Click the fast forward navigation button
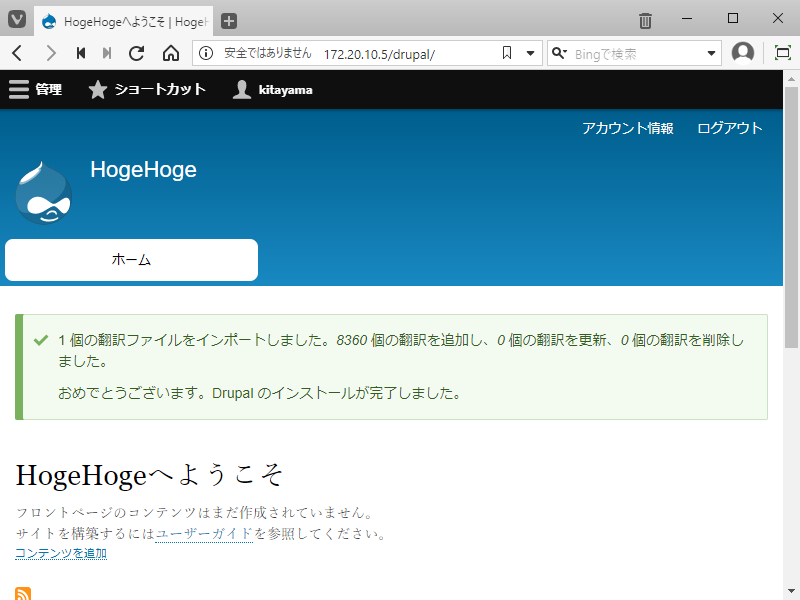This screenshot has height=600, width=800. 107,53
